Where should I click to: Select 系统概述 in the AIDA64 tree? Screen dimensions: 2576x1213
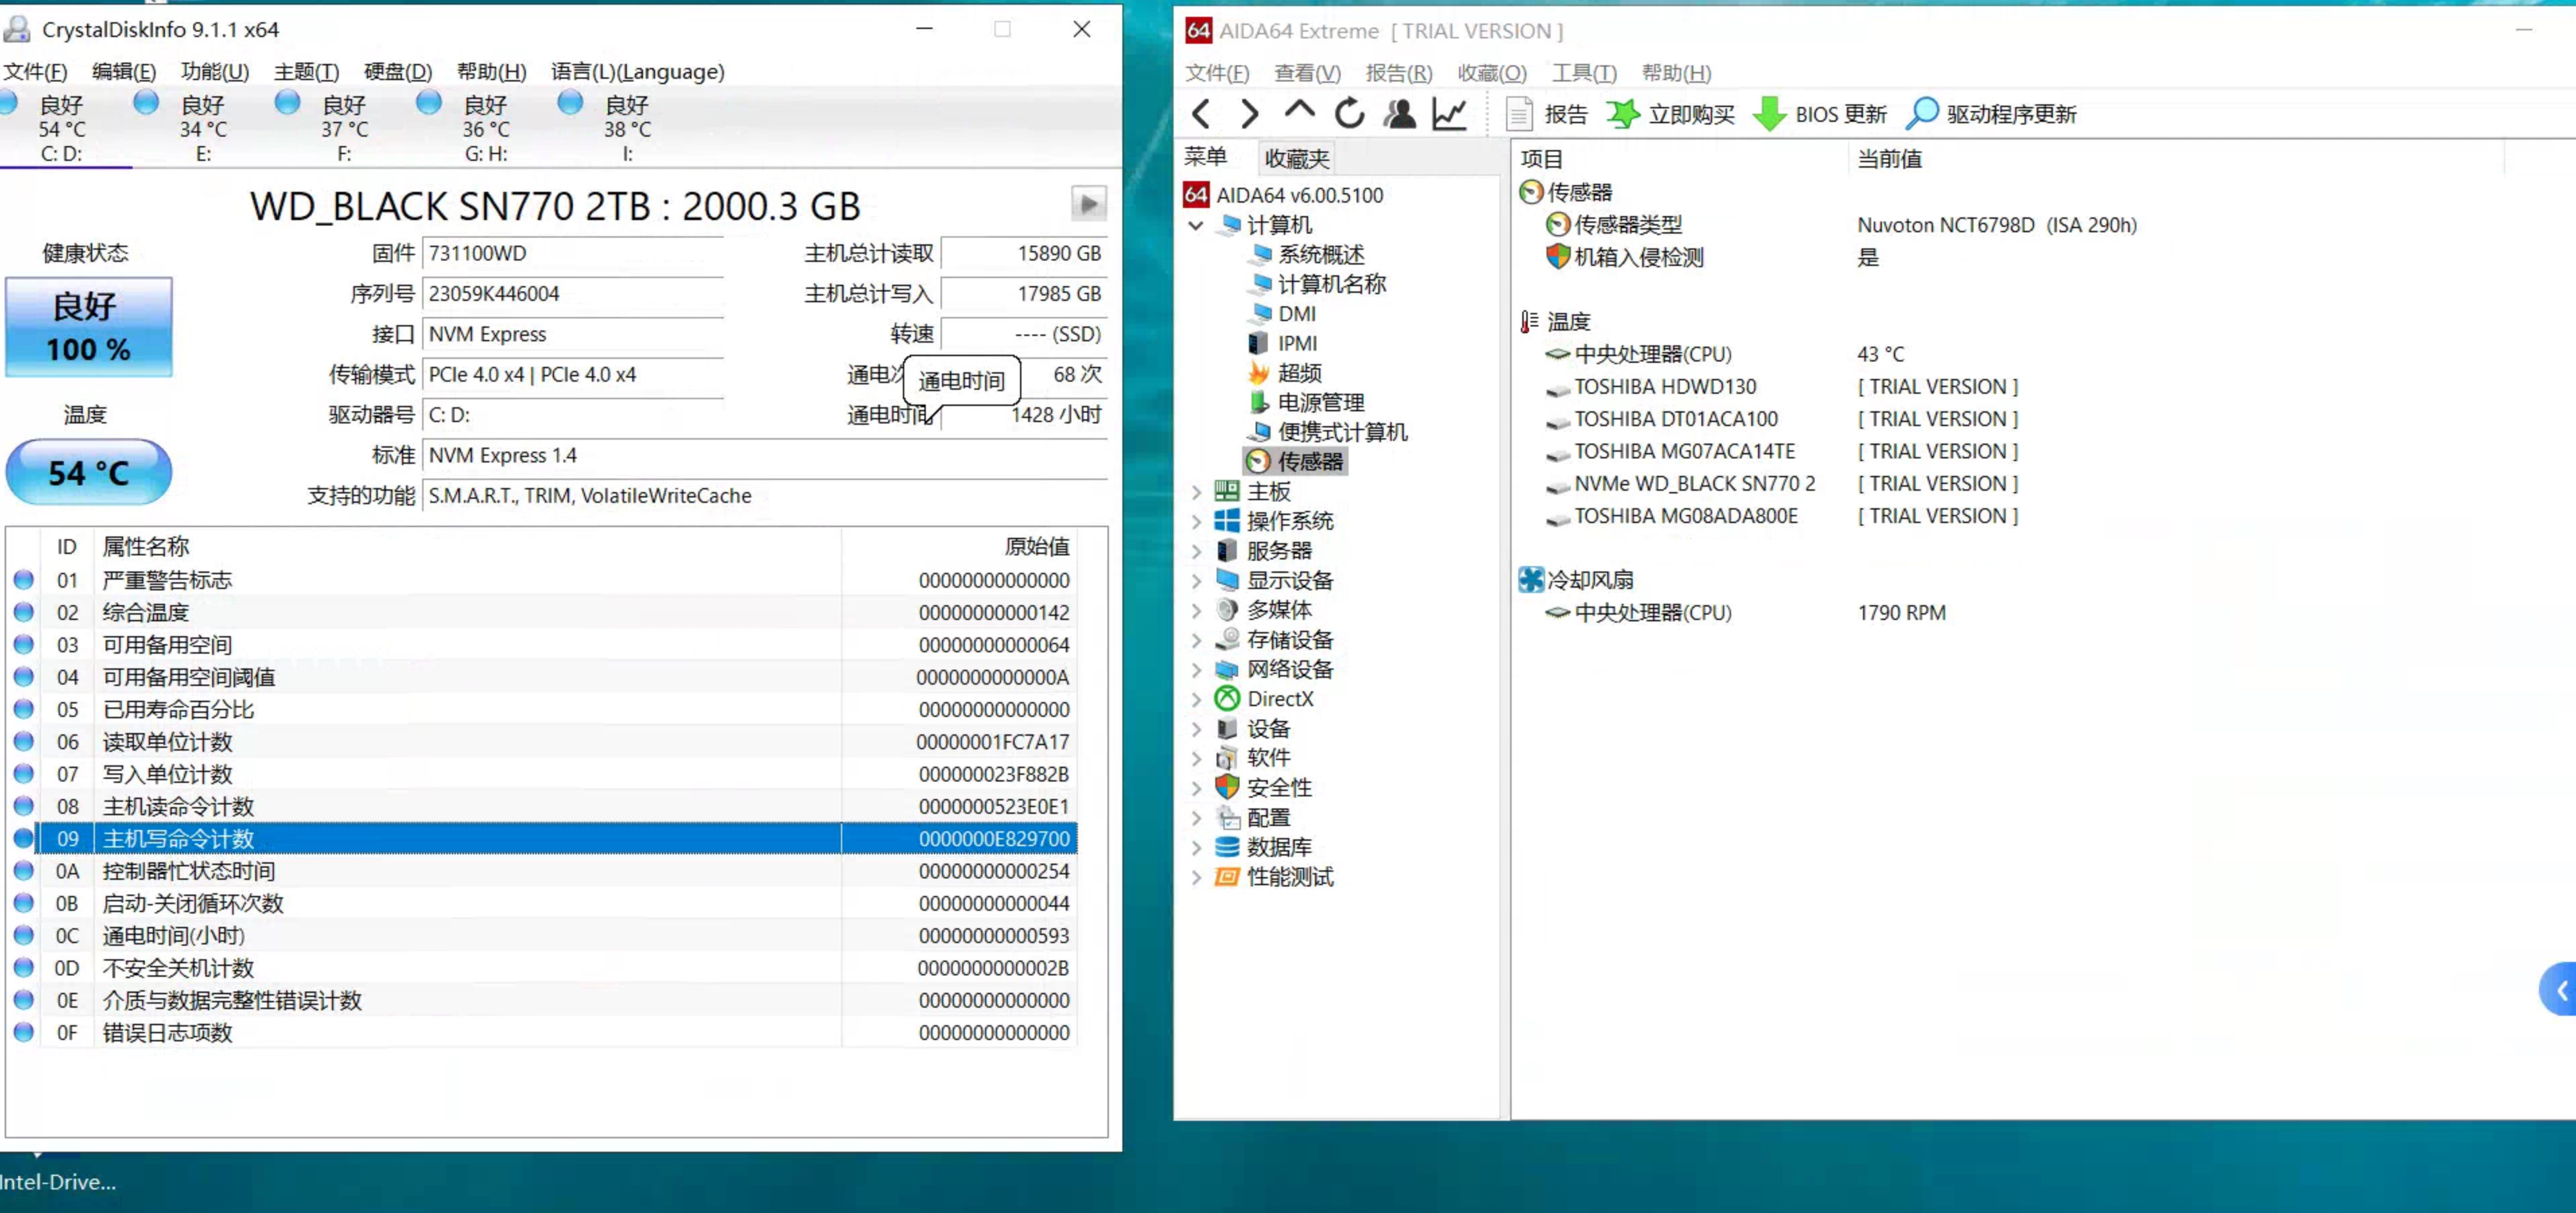click(x=1307, y=255)
